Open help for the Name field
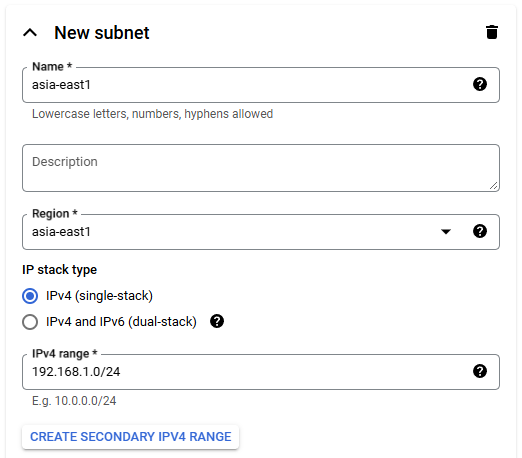This screenshot has height=458, width=522. (x=480, y=84)
